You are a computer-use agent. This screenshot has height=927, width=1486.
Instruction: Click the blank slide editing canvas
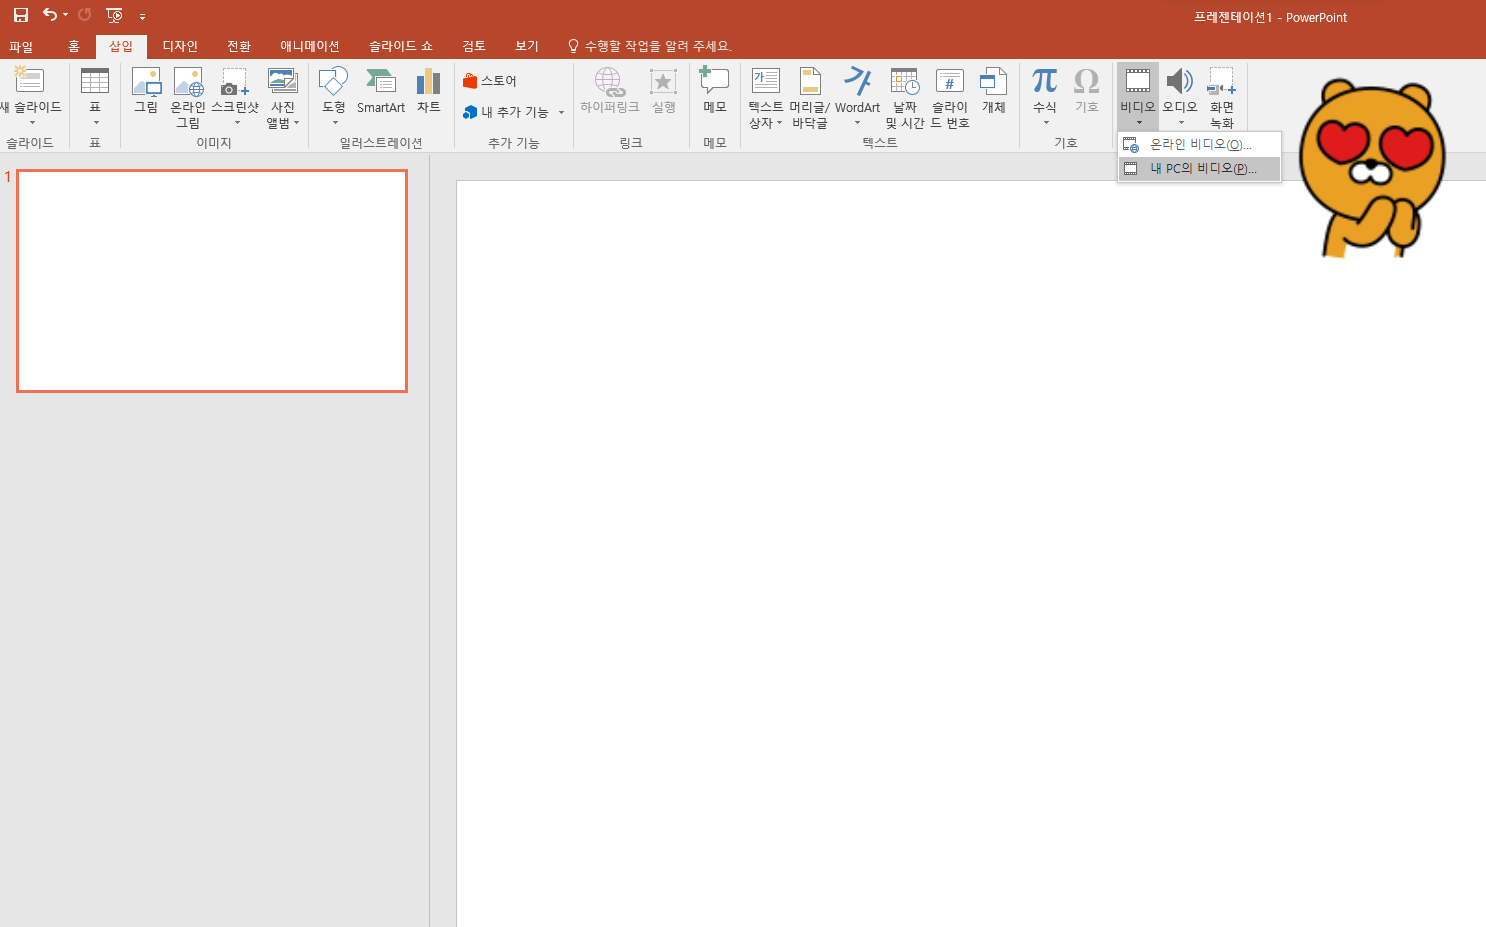coord(970,554)
